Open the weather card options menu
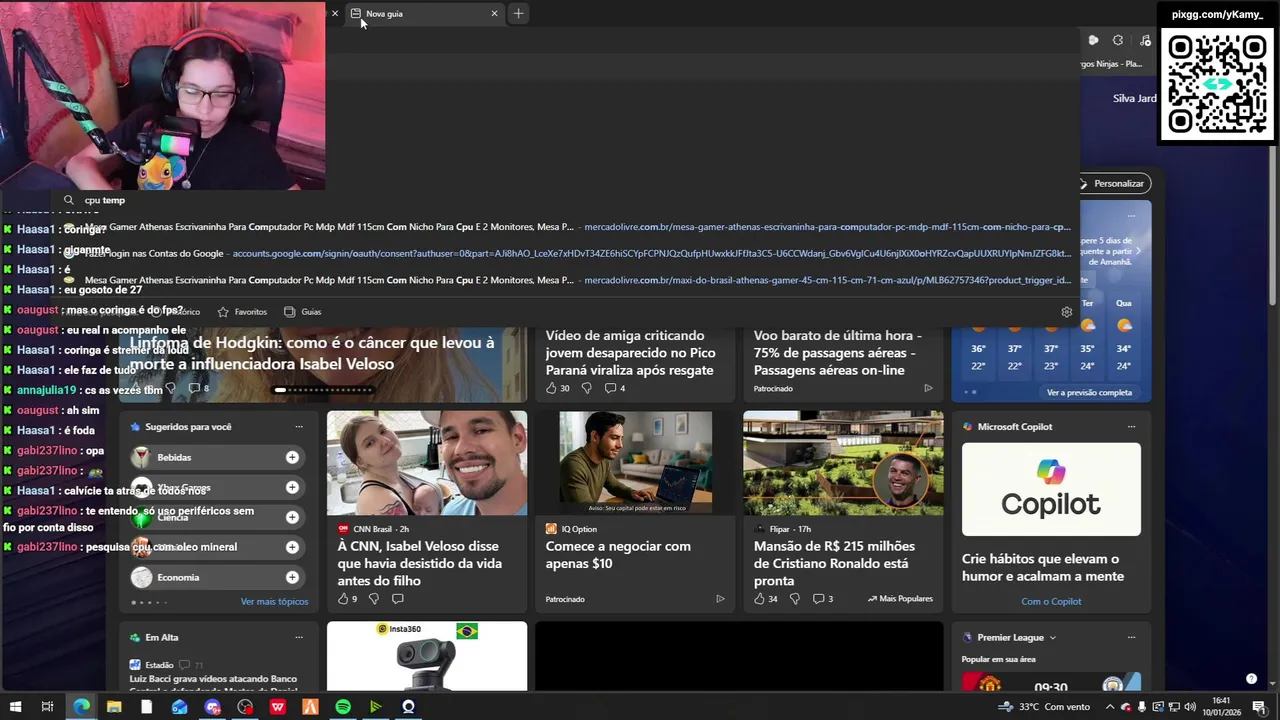1280x720 pixels. pos(1131,215)
